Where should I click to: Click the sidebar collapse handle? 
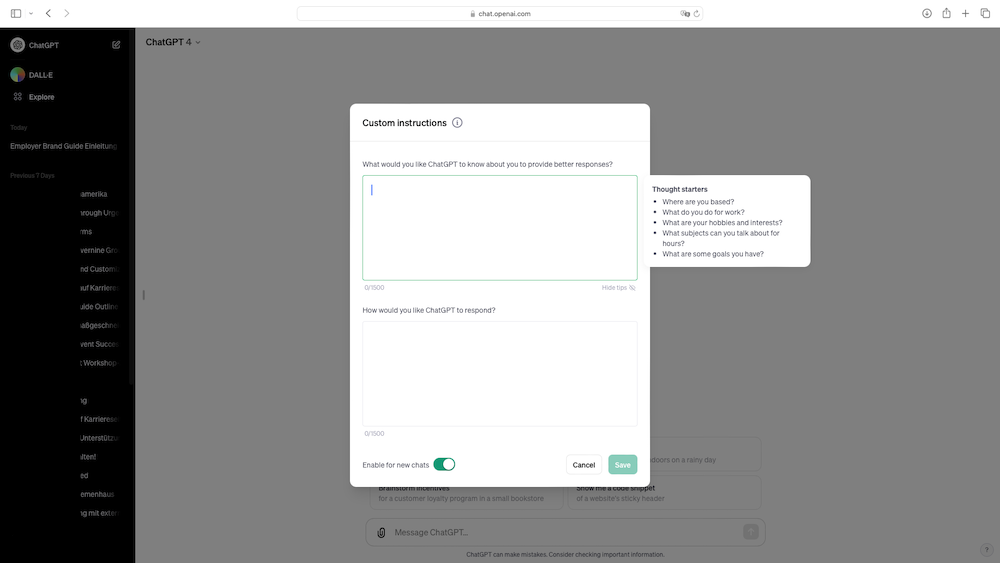(x=143, y=295)
